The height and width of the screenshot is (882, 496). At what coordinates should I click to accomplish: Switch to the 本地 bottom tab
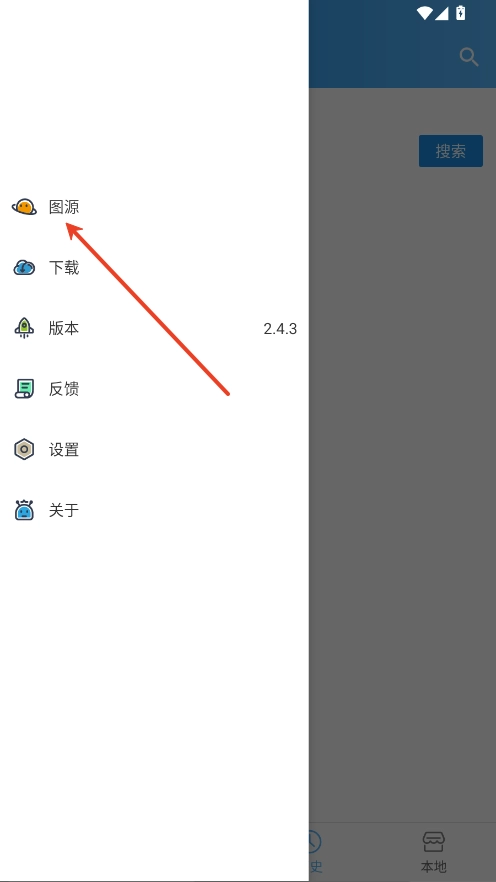(x=434, y=851)
